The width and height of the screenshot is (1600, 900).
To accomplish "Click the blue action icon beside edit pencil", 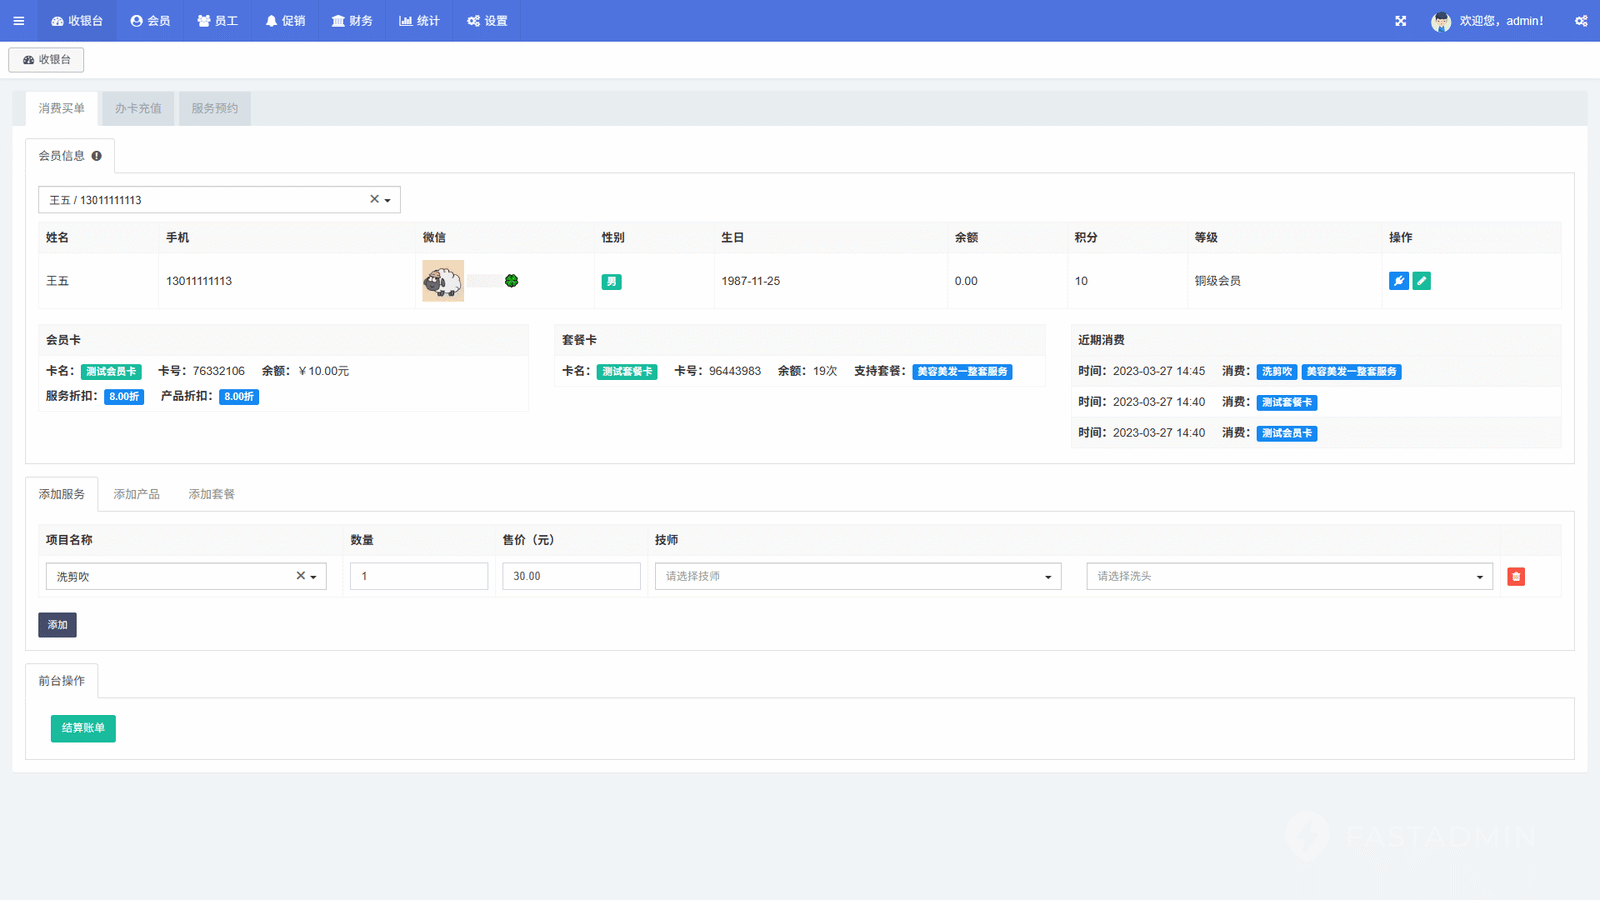I will (x=1398, y=281).
